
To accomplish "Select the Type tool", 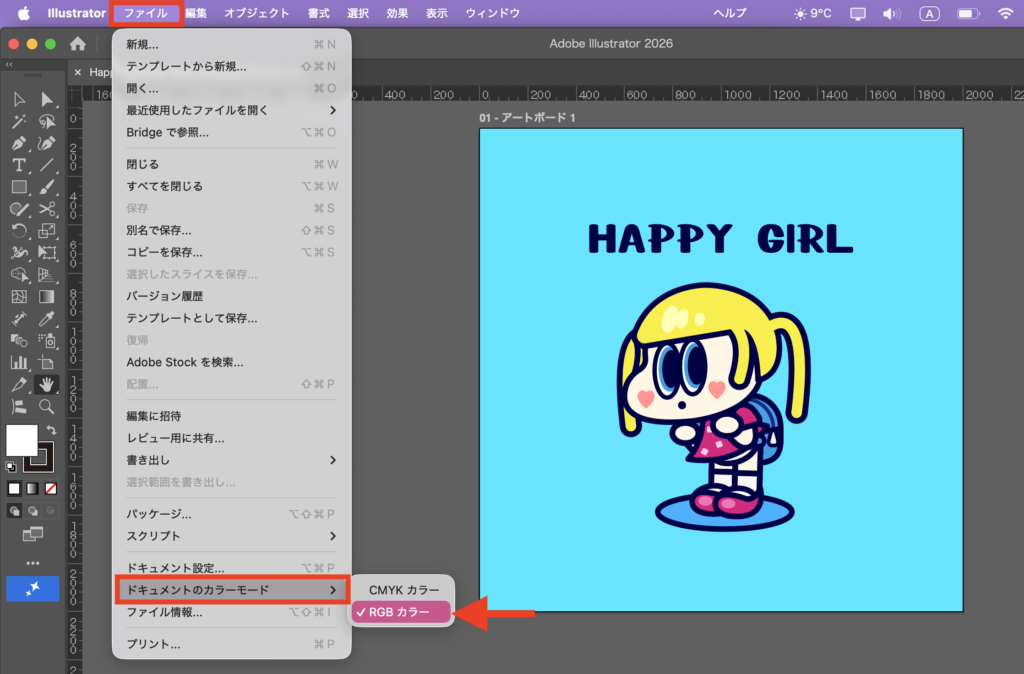I will point(19,165).
